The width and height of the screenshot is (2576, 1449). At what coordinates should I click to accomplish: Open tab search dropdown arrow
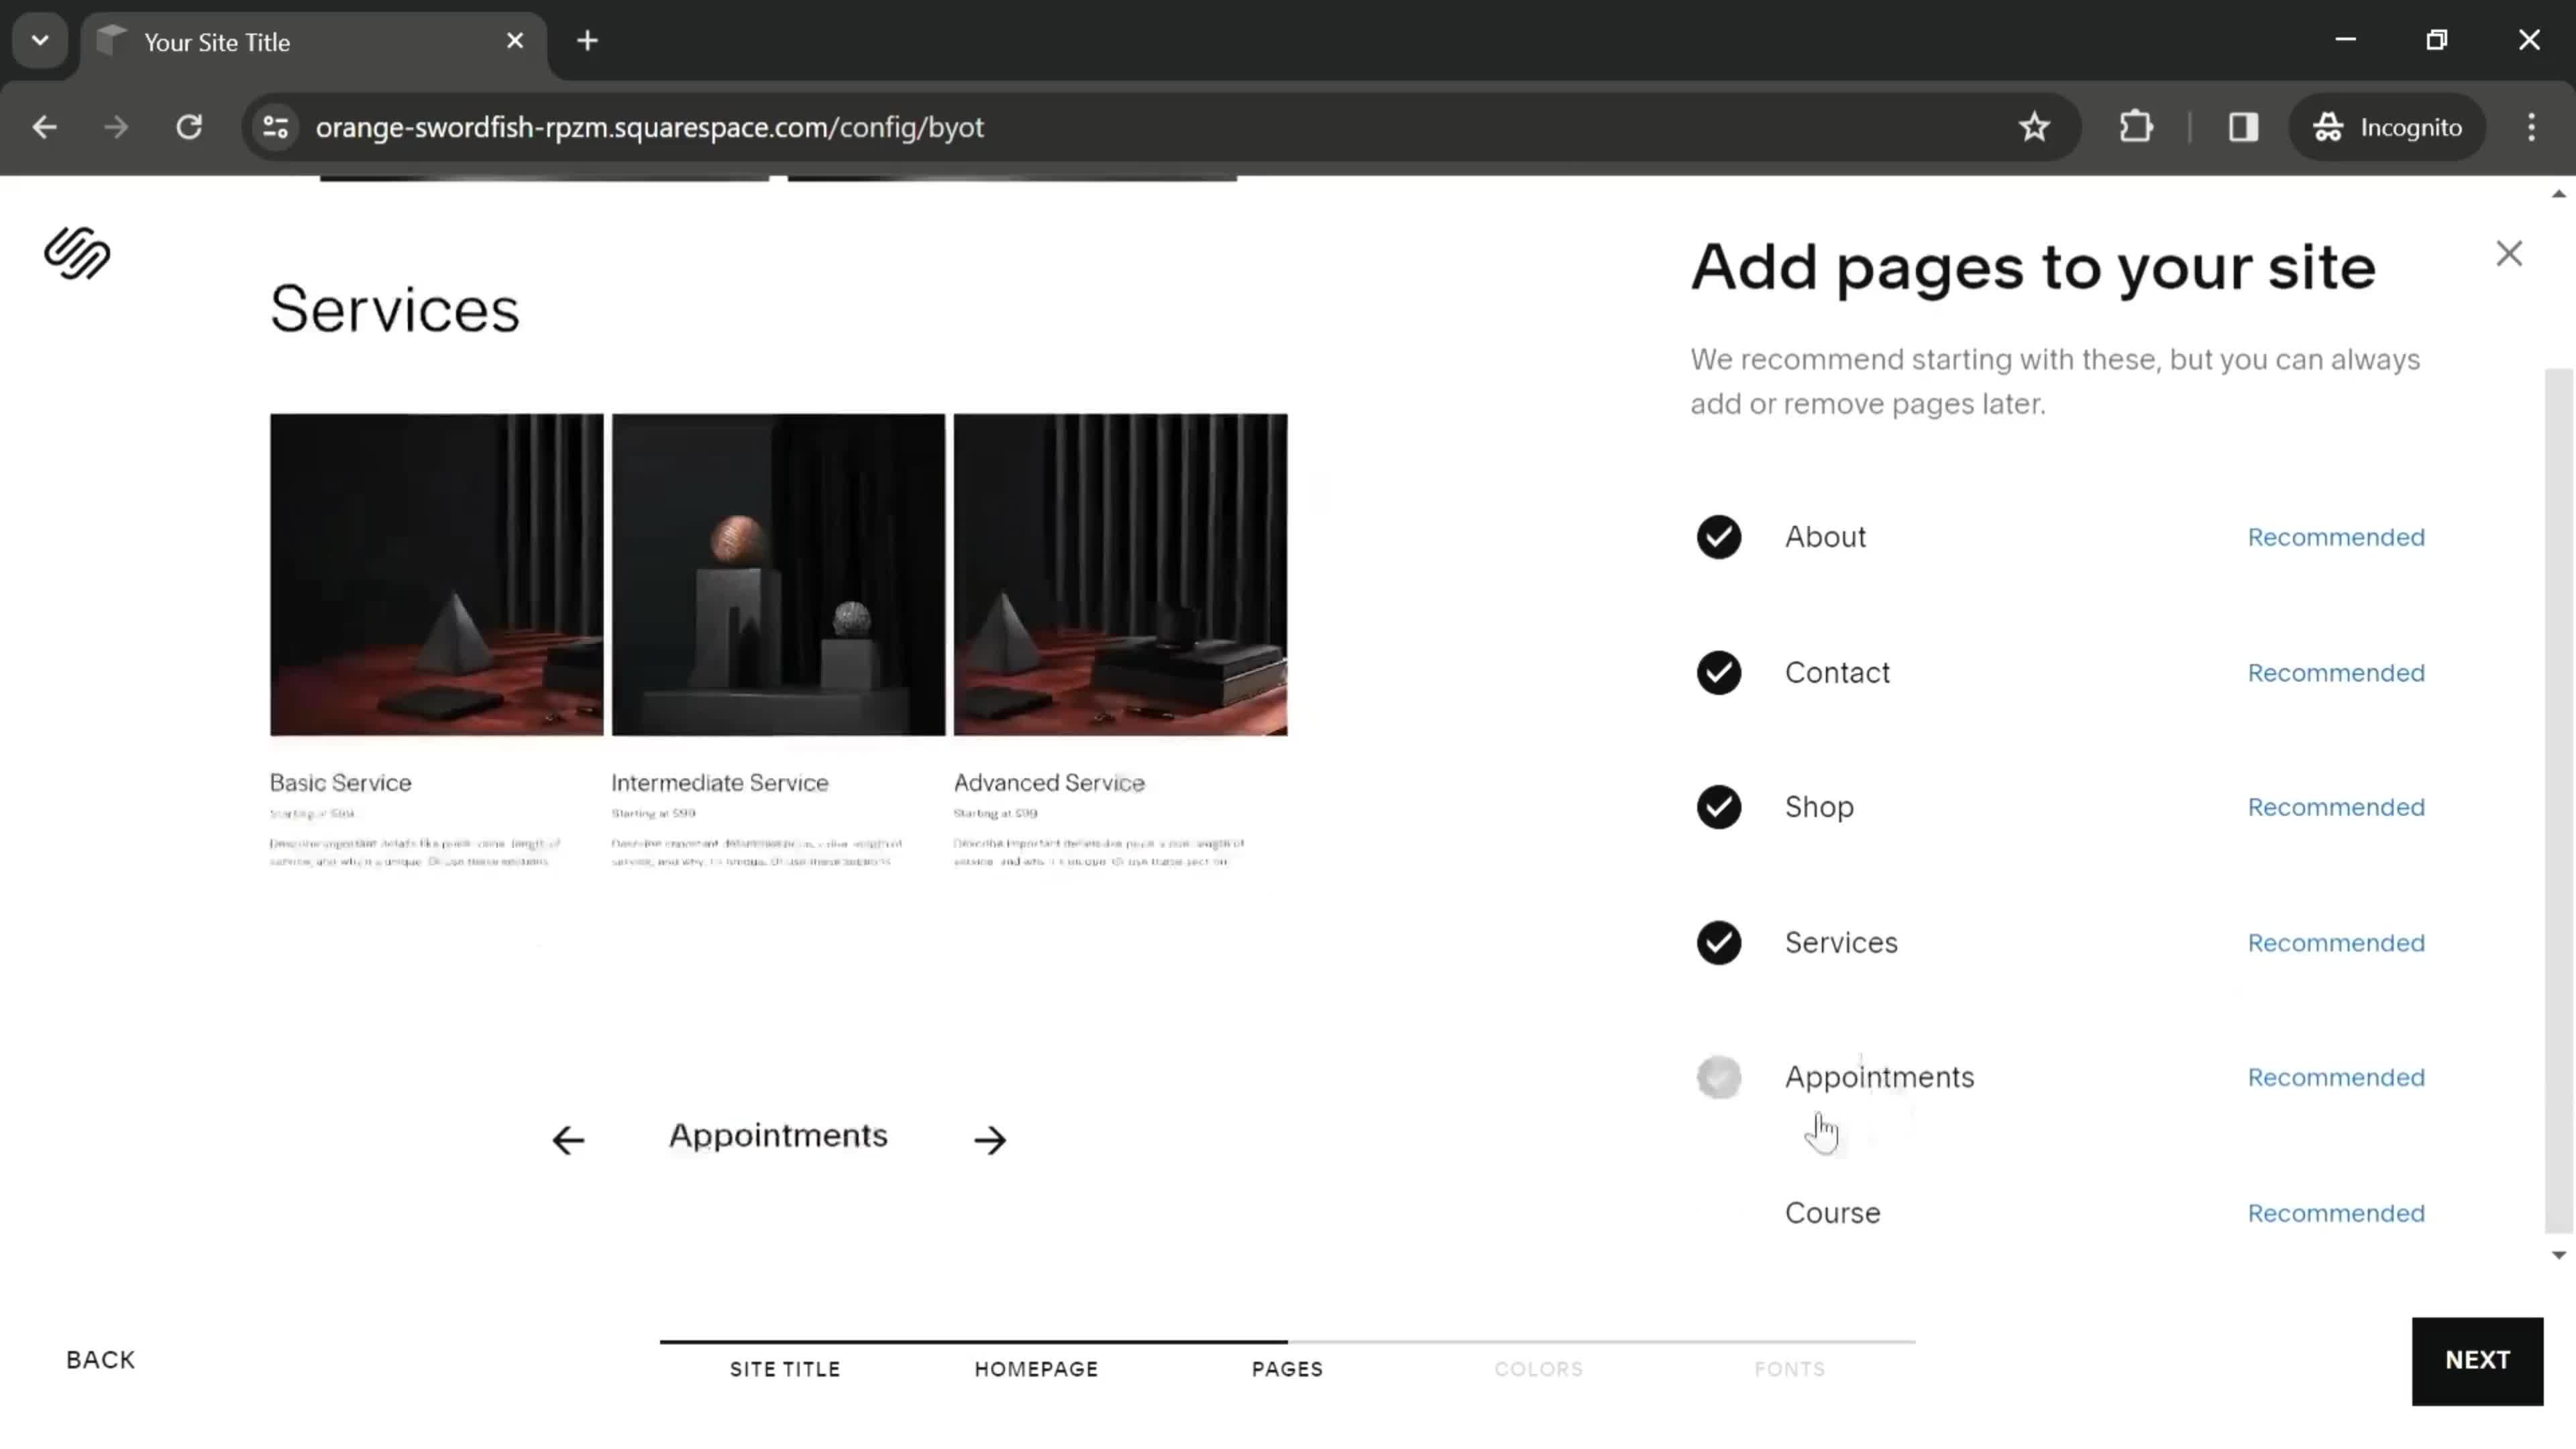click(x=40, y=41)
